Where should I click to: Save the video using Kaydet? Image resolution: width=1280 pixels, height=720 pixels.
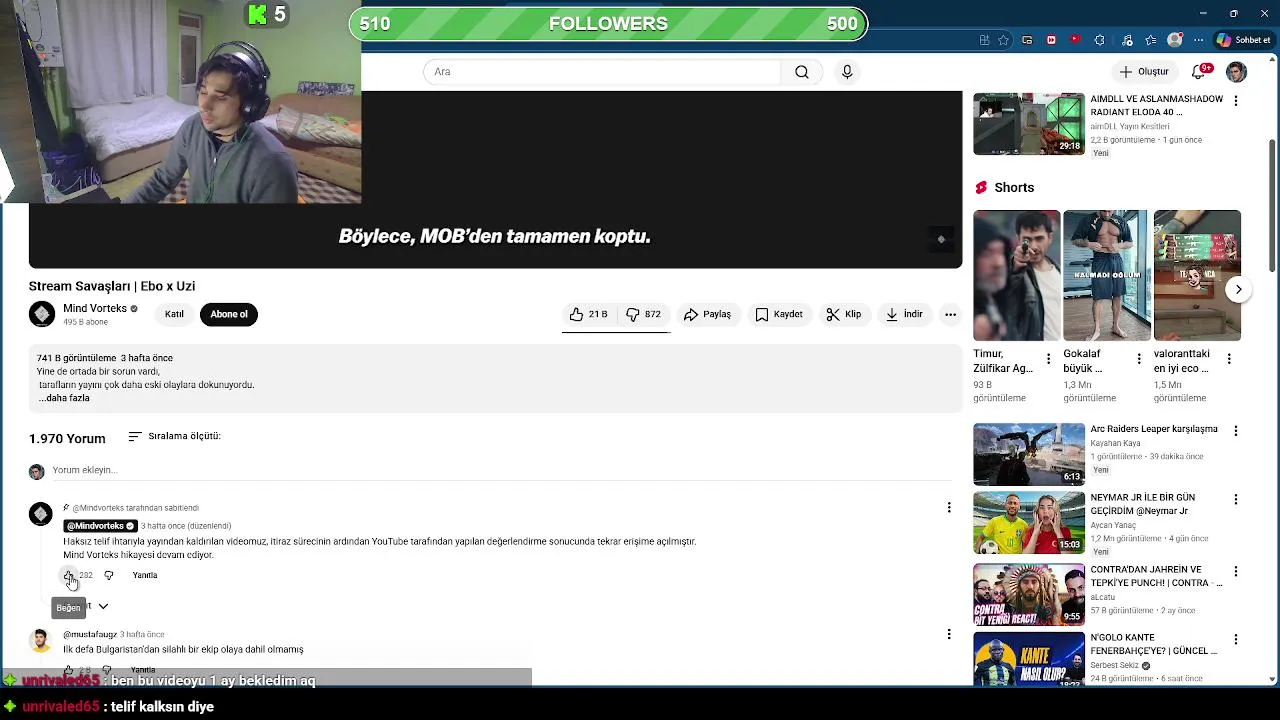779,314
